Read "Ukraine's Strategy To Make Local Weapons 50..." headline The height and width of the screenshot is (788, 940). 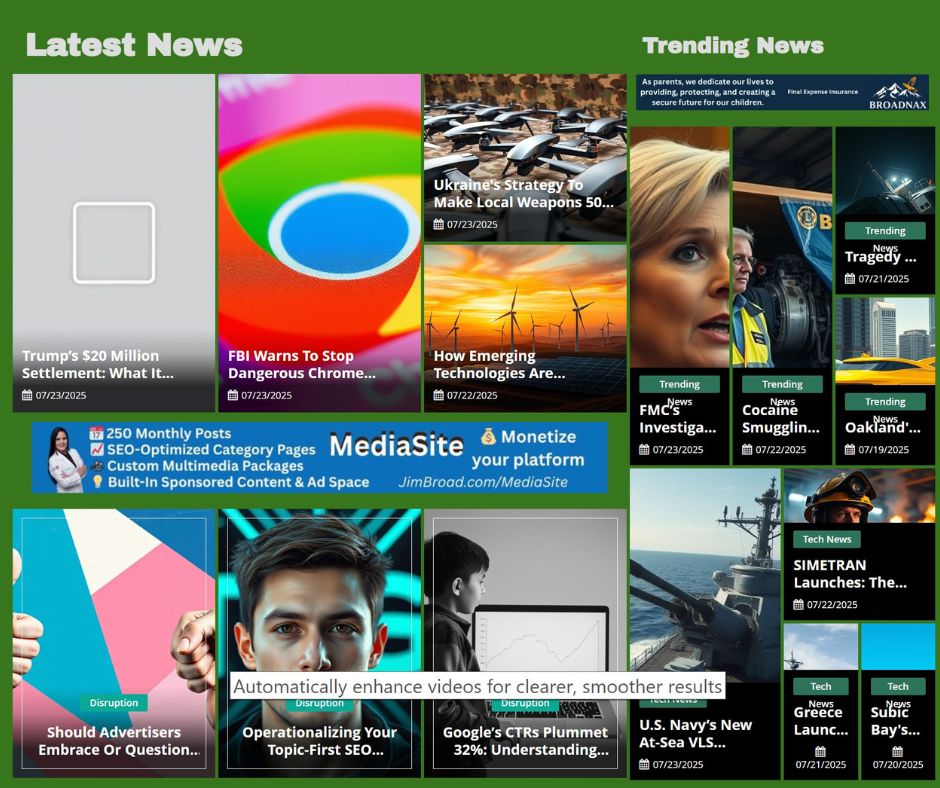(523, 194)
